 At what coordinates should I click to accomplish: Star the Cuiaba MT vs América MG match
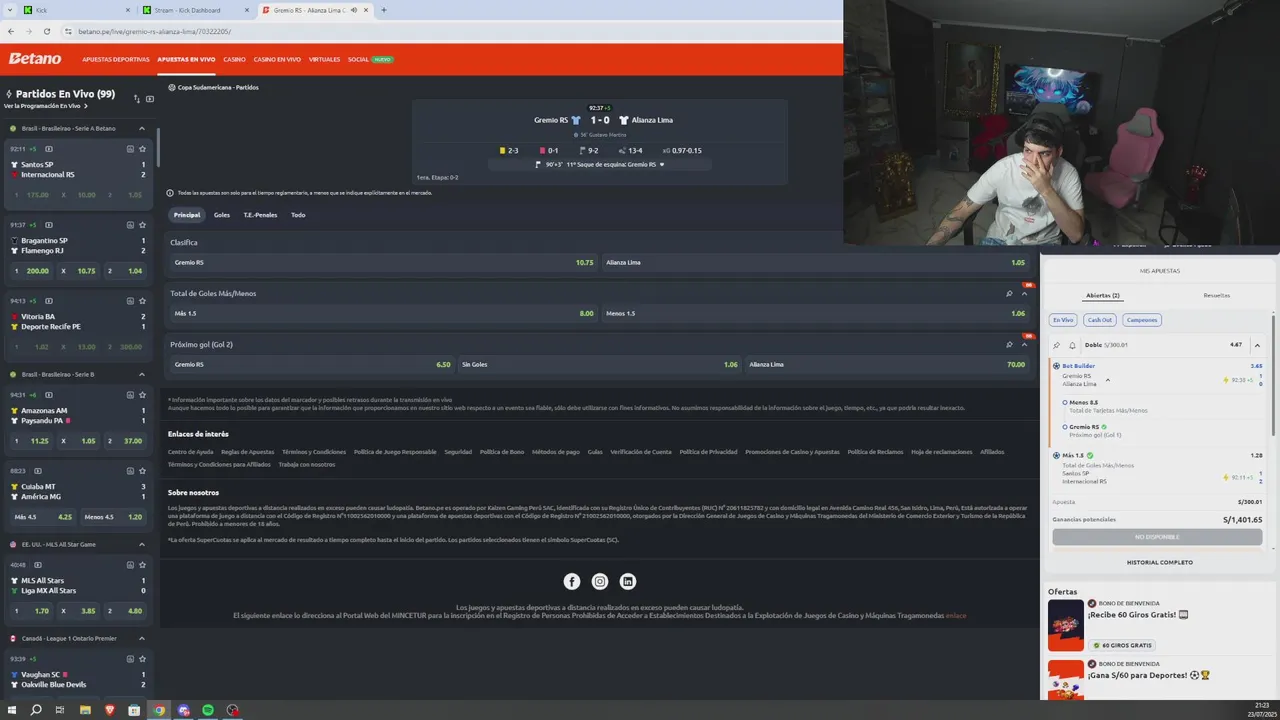[143, 471]
